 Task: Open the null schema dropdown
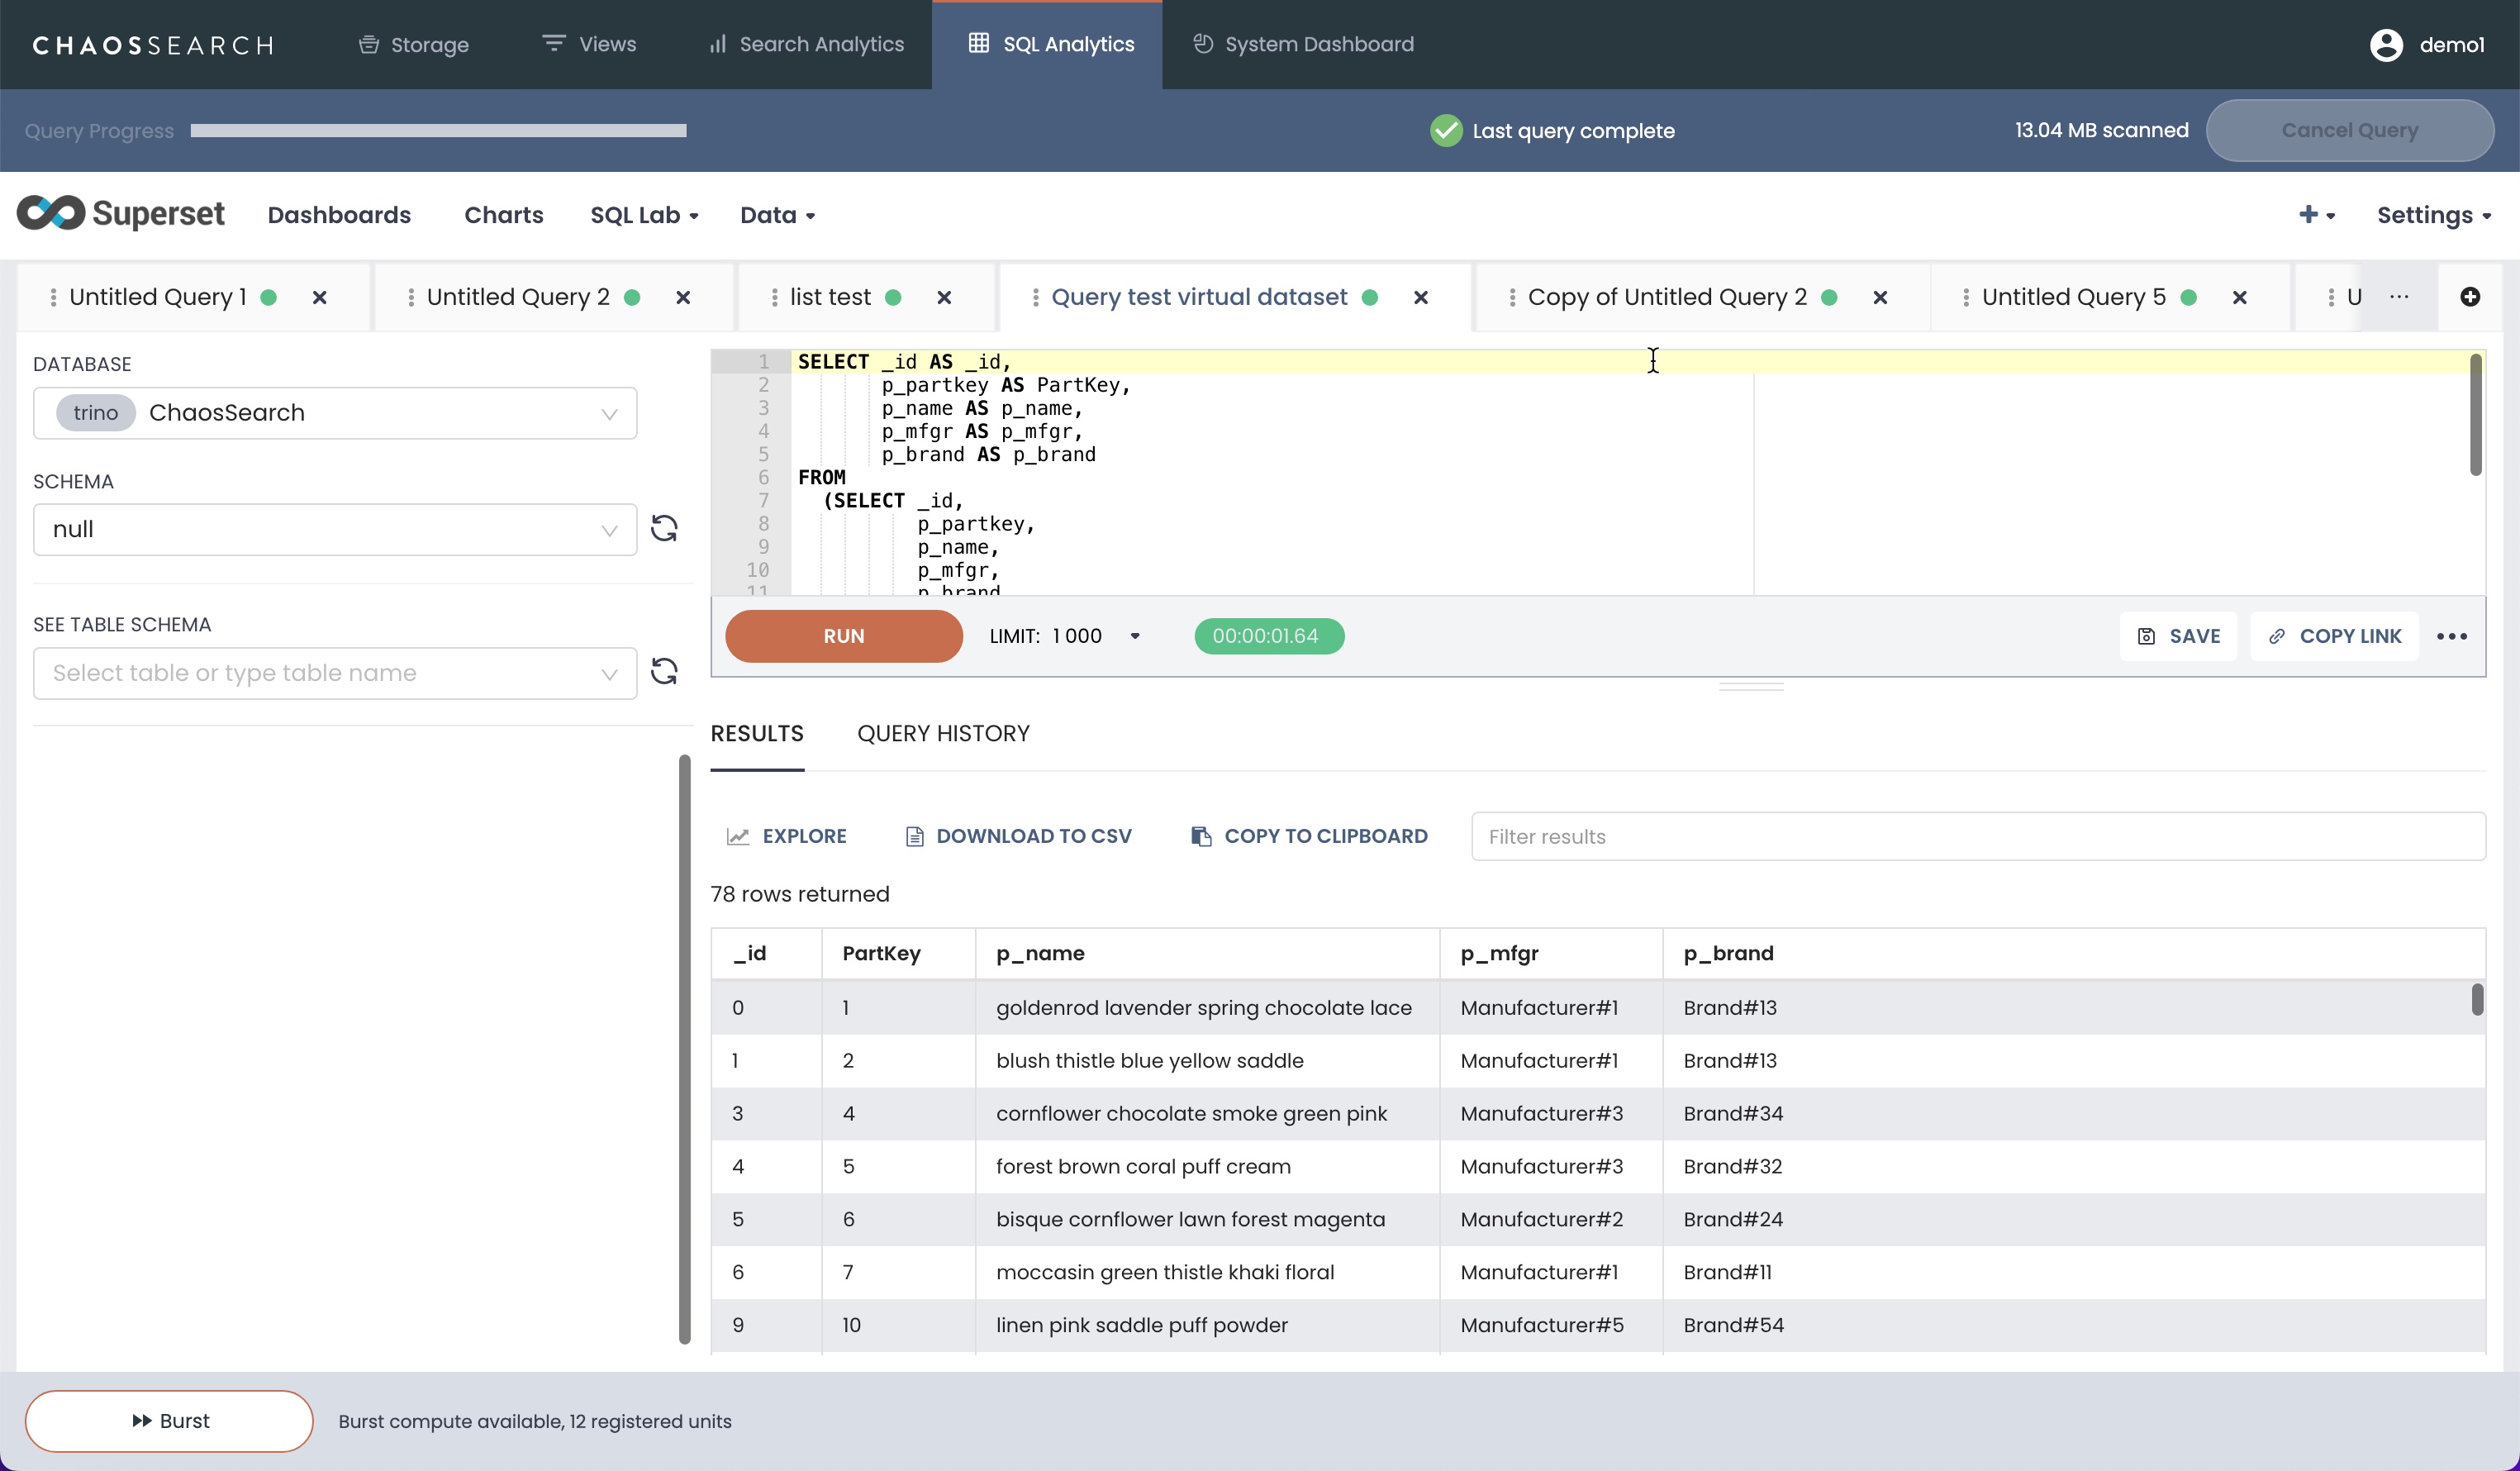click(335, 529)
